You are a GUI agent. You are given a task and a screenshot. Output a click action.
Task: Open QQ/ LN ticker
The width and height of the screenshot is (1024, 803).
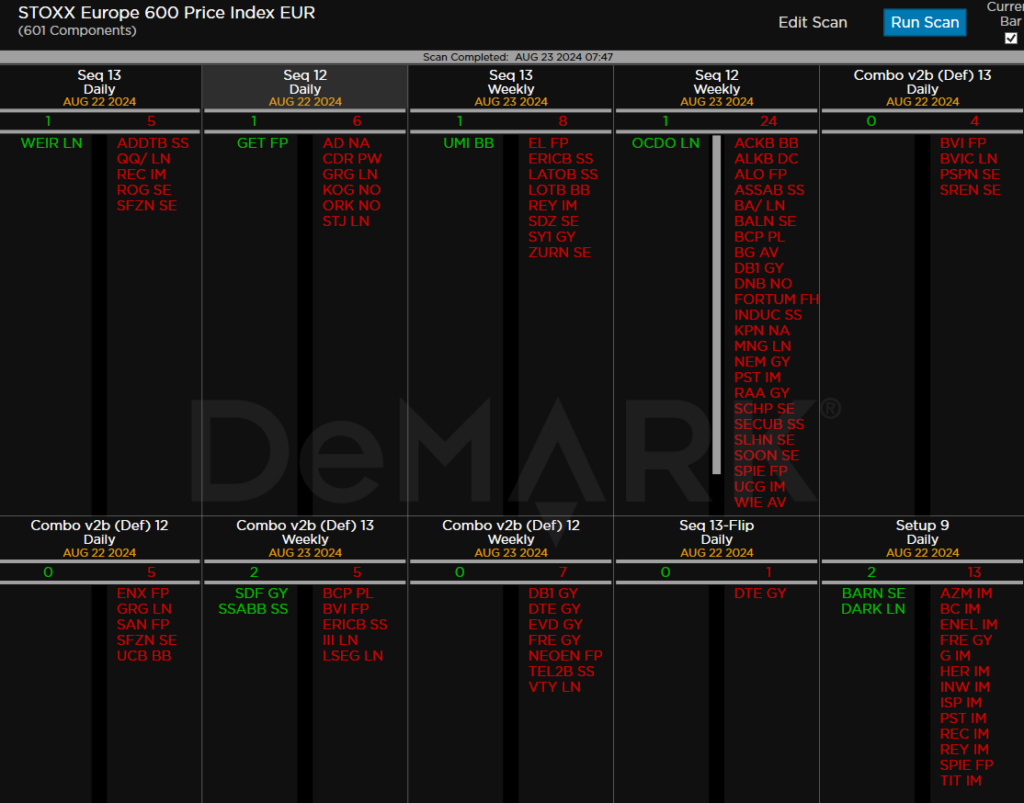[x=144, y=159]
